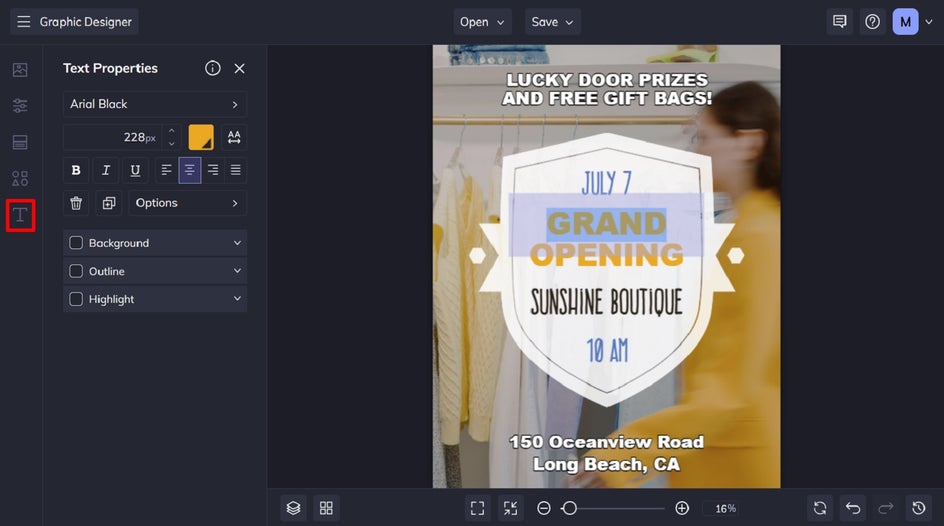The height and width of the screenshot is (526, 944).
Task: Open the yellow text color swatch
Action: (x=201, y=137)
